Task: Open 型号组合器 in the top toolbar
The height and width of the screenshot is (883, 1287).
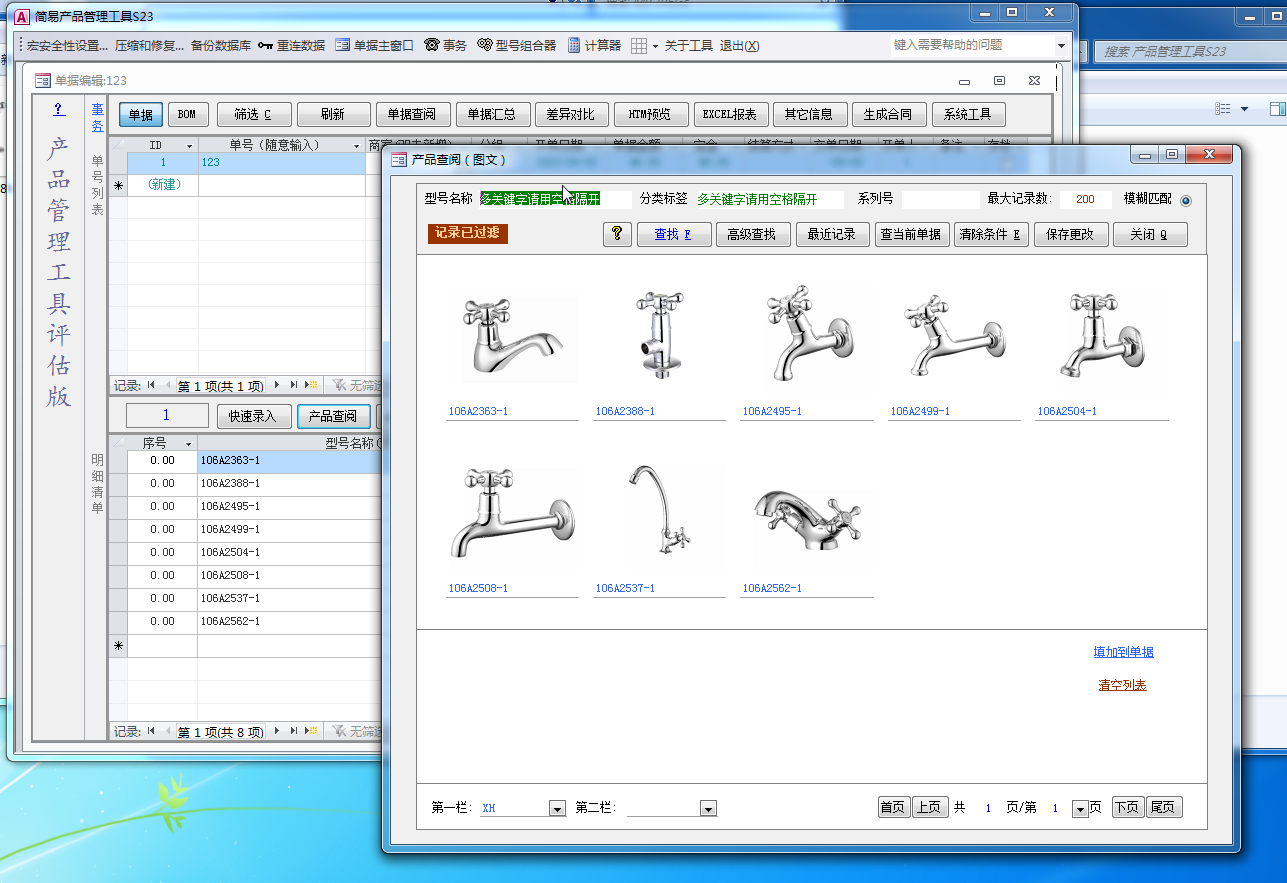Action: coord(516,45)
